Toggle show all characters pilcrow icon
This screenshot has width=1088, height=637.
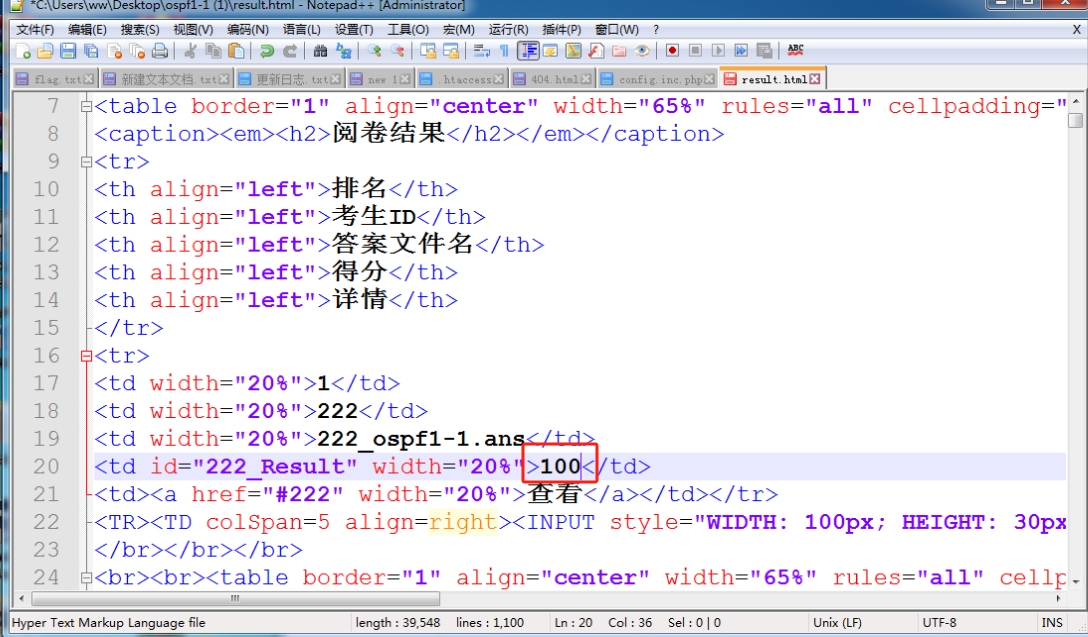pyautogui.click(x=504, y=51)
